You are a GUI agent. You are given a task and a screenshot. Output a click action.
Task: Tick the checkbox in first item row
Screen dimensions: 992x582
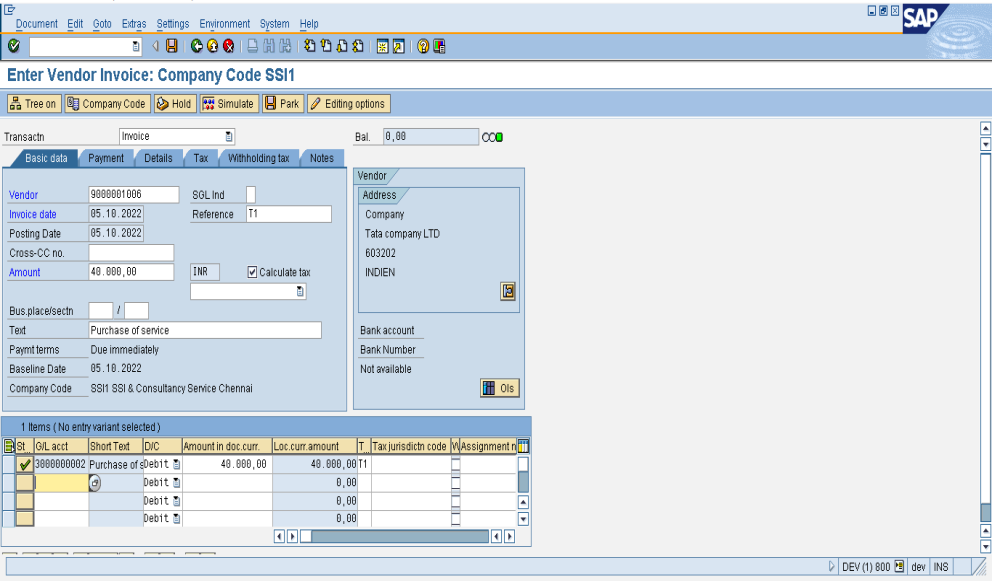[456, 464]
